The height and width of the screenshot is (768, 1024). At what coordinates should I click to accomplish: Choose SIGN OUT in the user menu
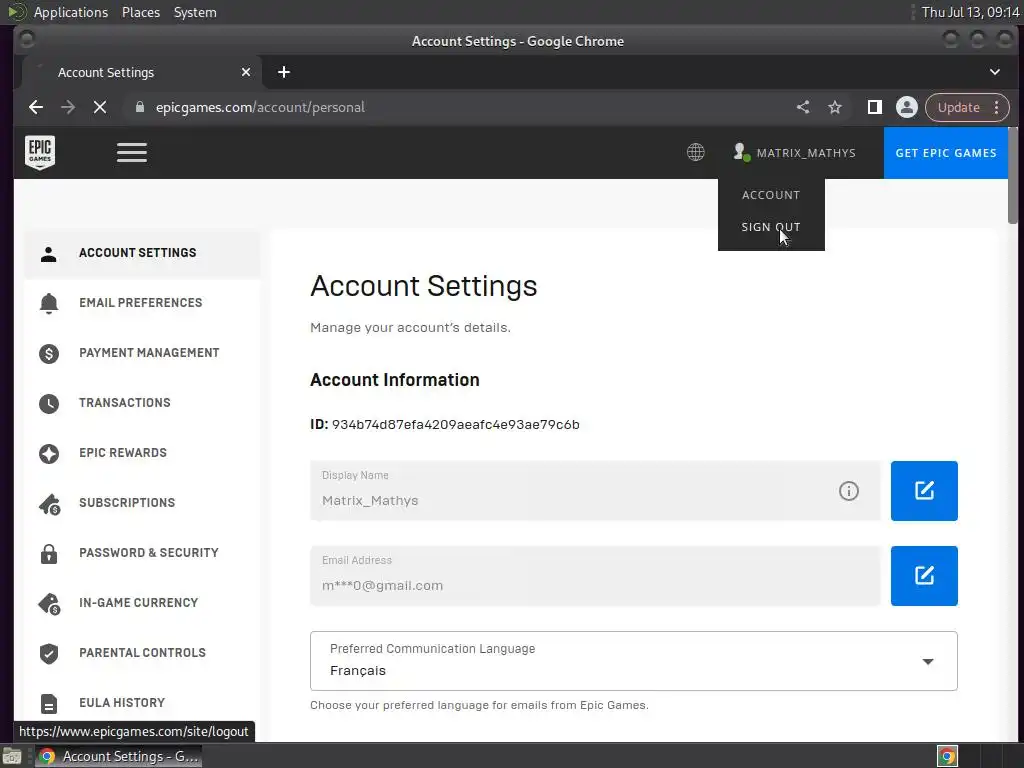click(771, 227)
